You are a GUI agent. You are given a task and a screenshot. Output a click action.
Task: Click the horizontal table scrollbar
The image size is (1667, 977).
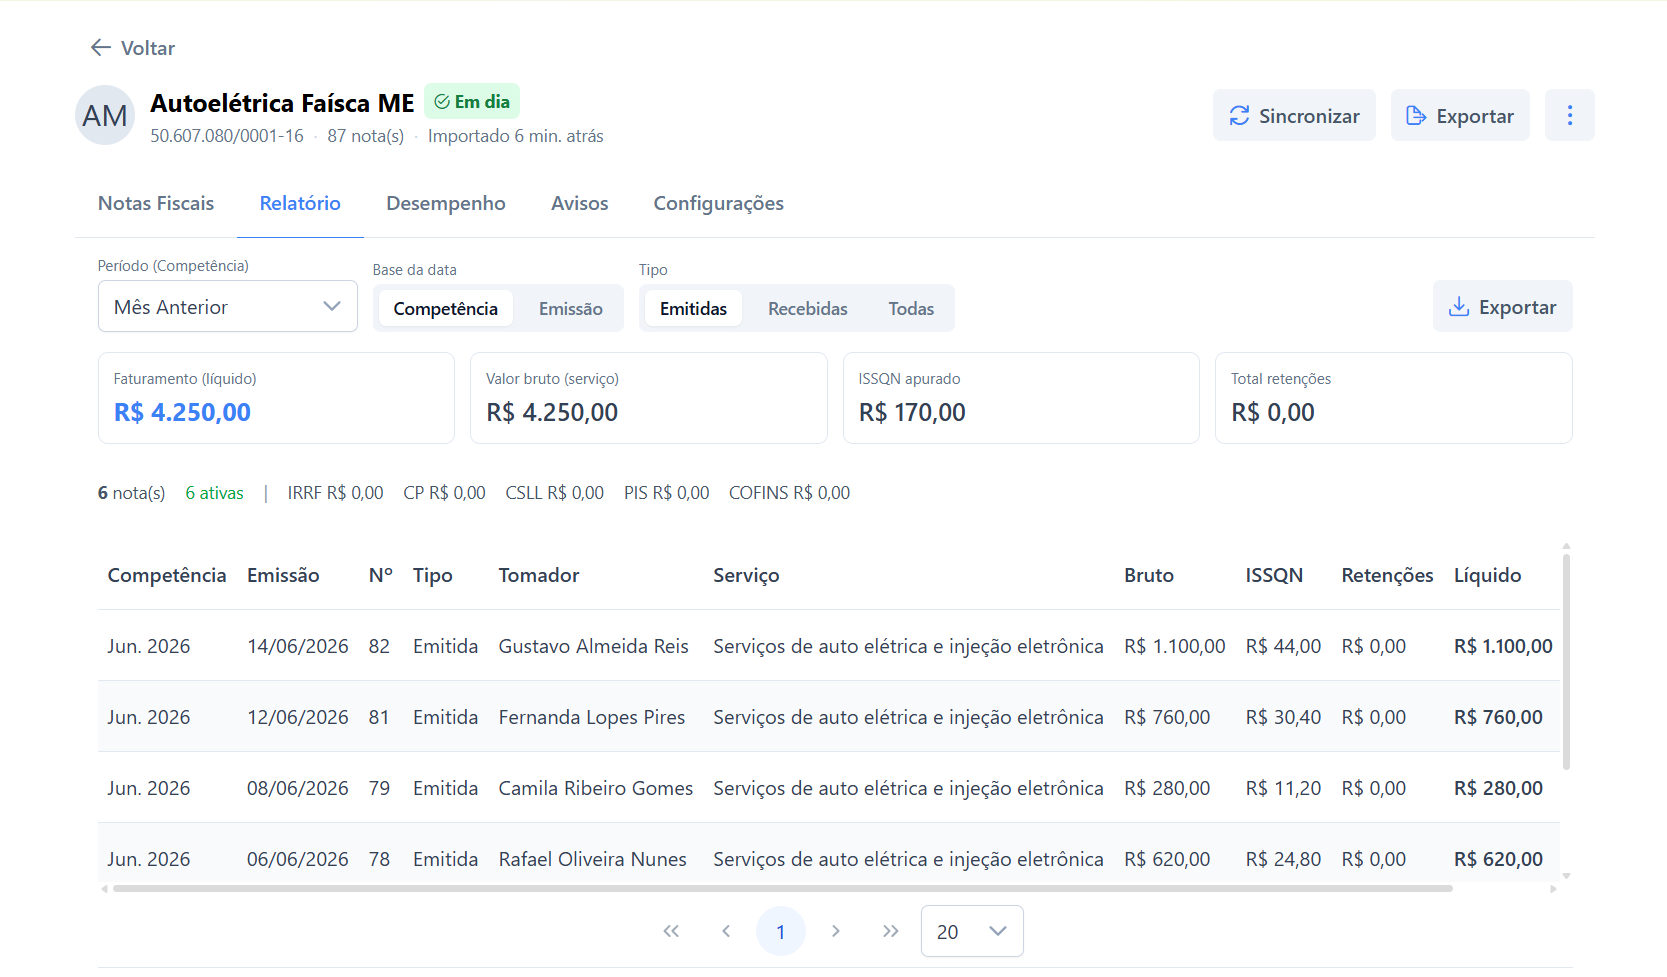click(x=782, y=888)
